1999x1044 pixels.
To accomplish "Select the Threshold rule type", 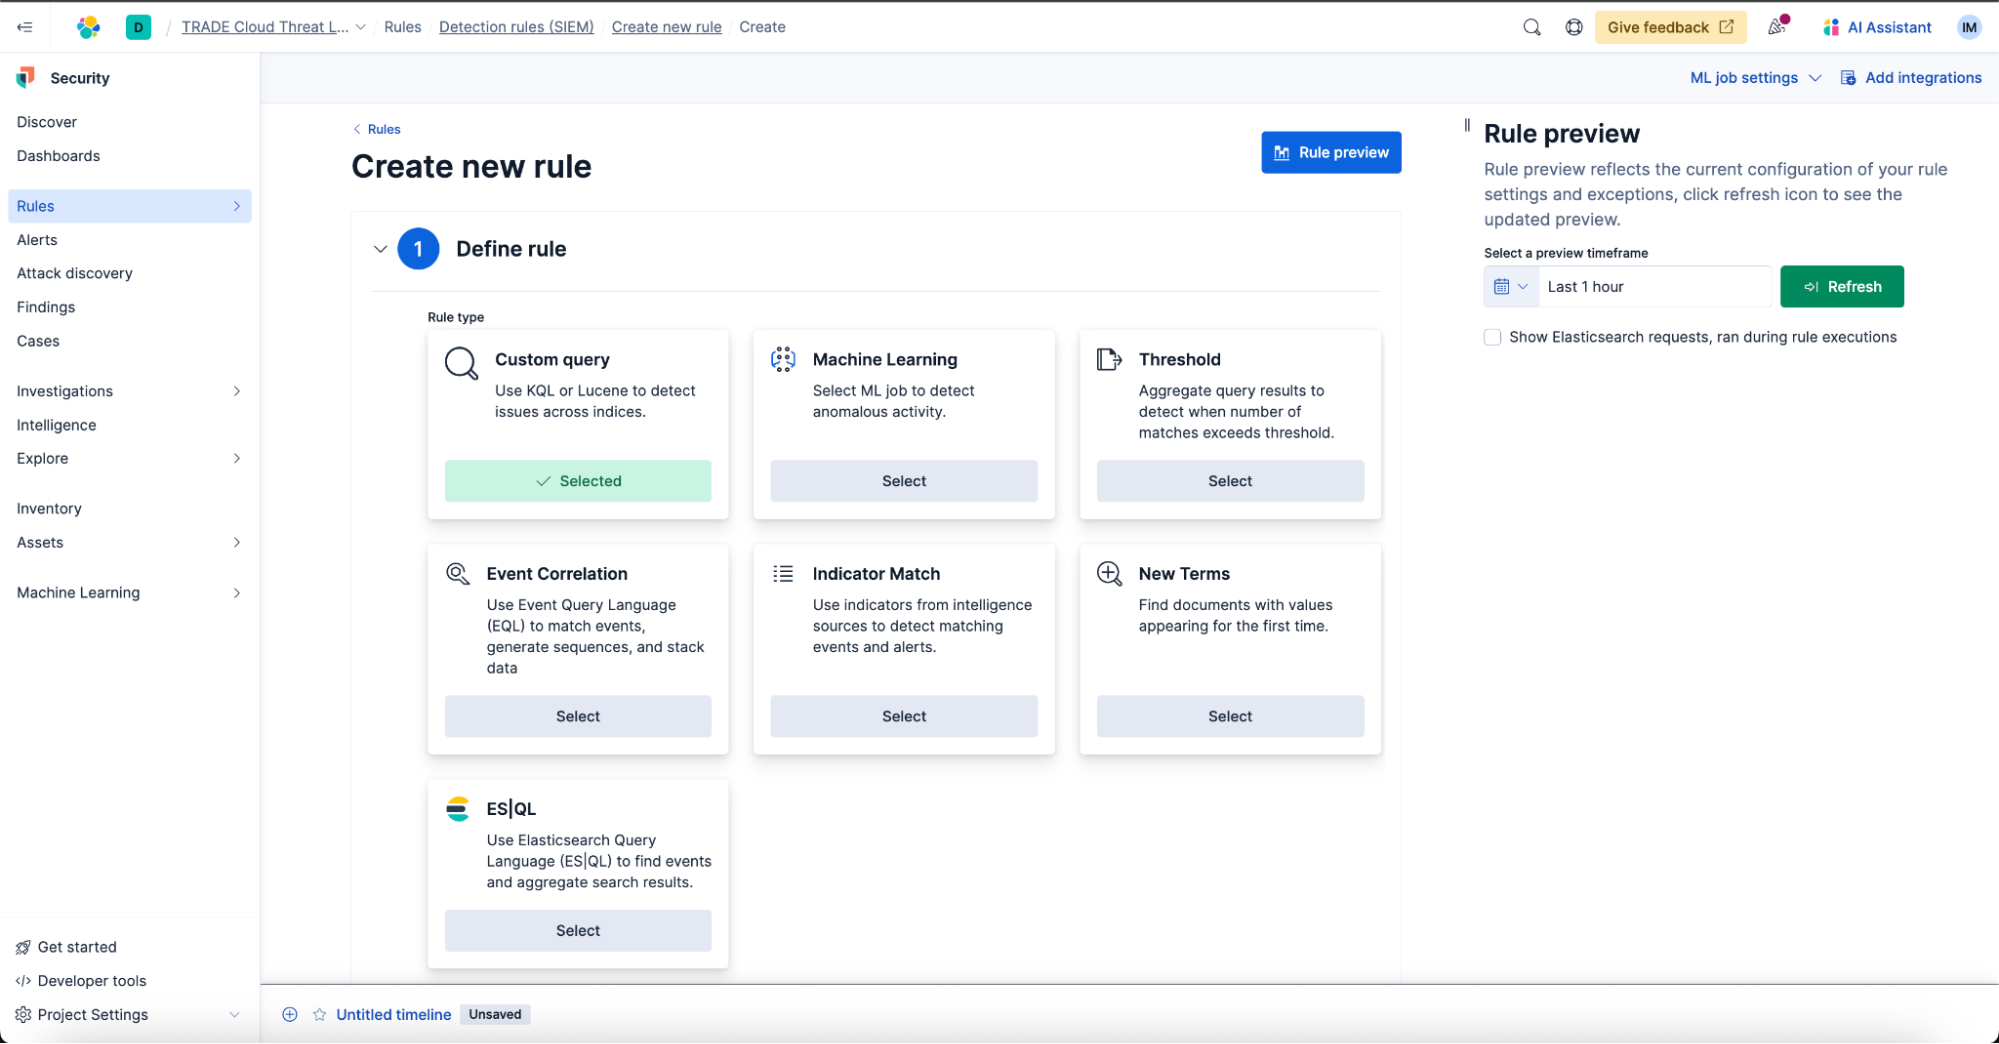I will [x=1229, y=481].
